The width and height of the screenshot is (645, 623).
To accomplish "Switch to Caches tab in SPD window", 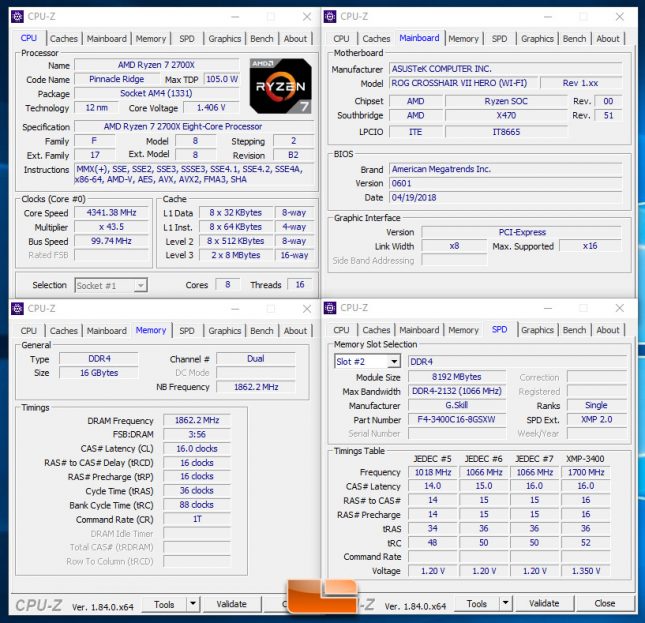I will point(376,330).
